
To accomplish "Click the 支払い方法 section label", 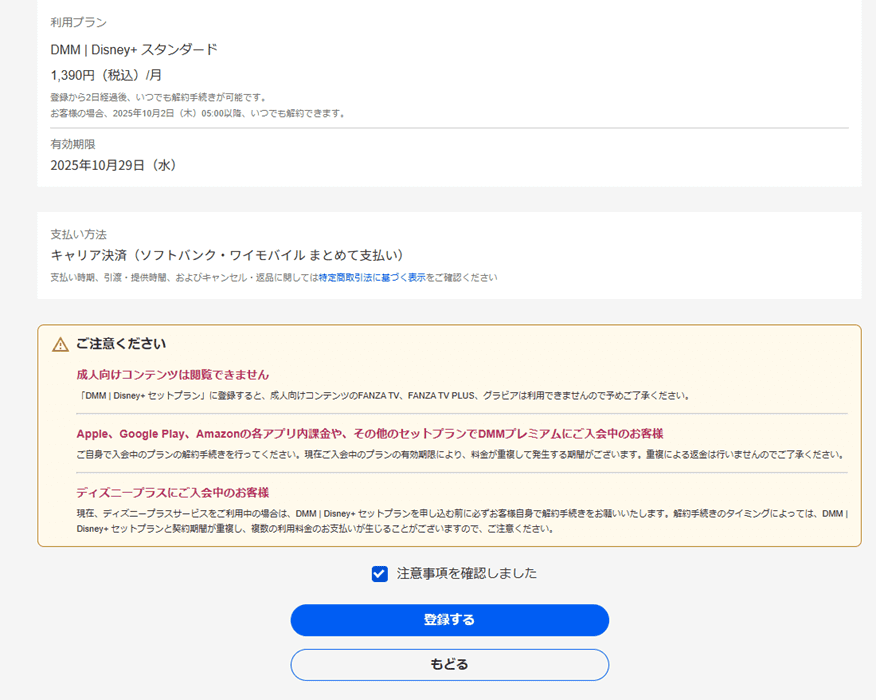I will pyautogui.click(x=79, y=234).
